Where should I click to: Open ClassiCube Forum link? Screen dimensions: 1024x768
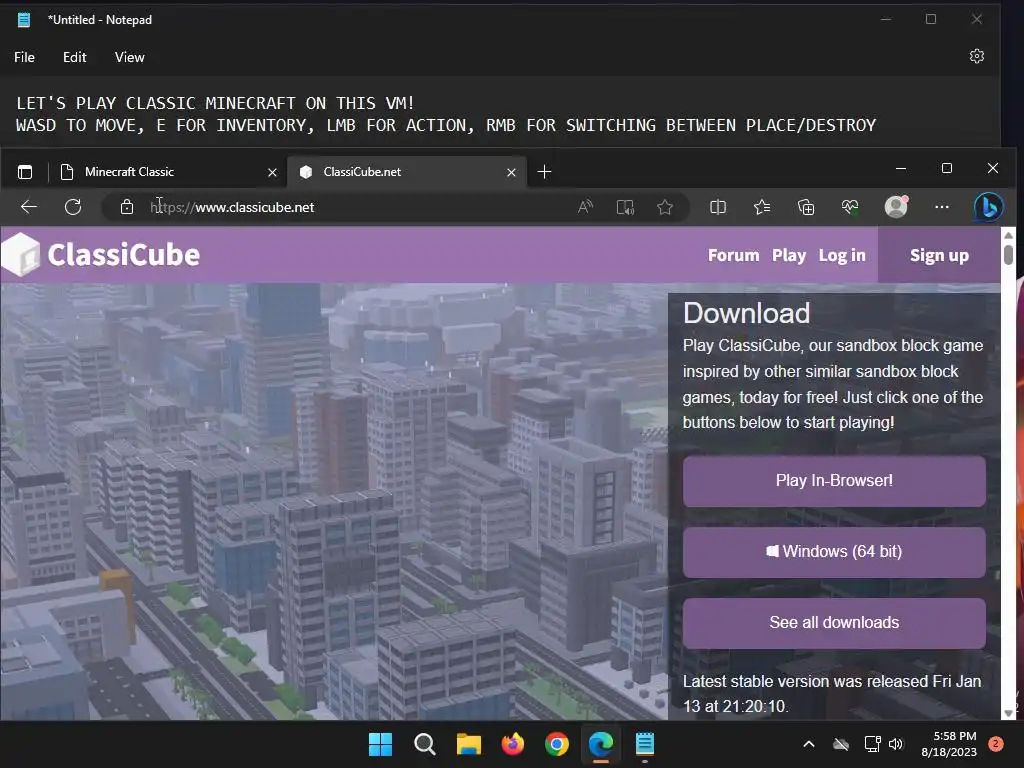click(x=733, y=255)
